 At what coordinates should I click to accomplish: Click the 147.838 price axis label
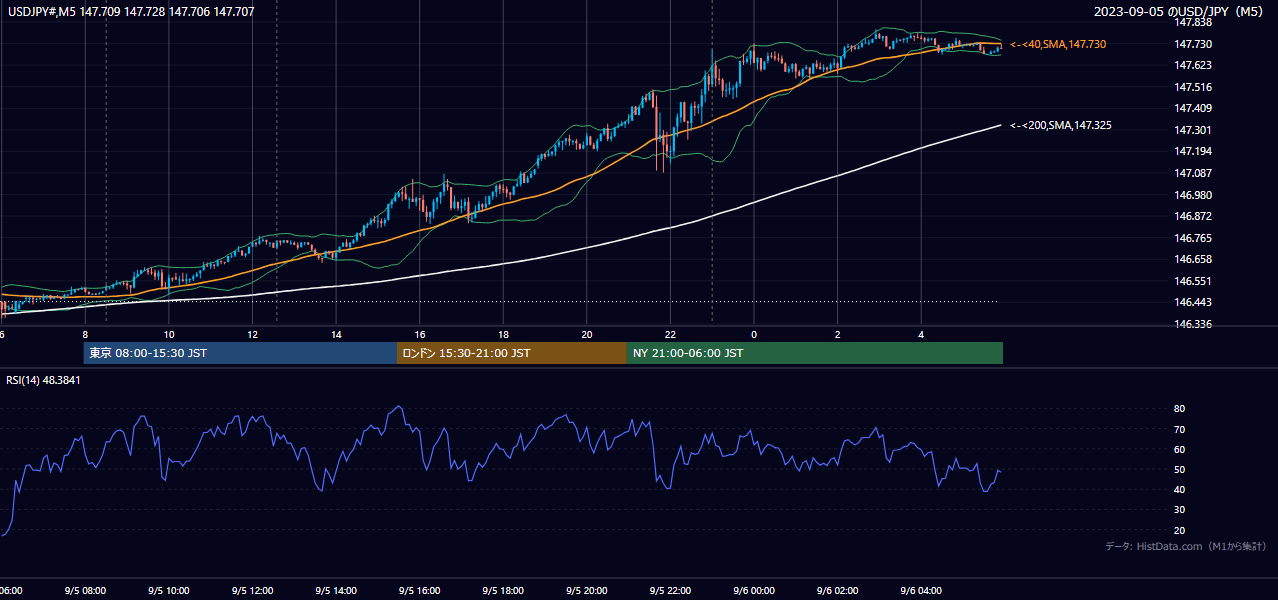coord(1193,22)
